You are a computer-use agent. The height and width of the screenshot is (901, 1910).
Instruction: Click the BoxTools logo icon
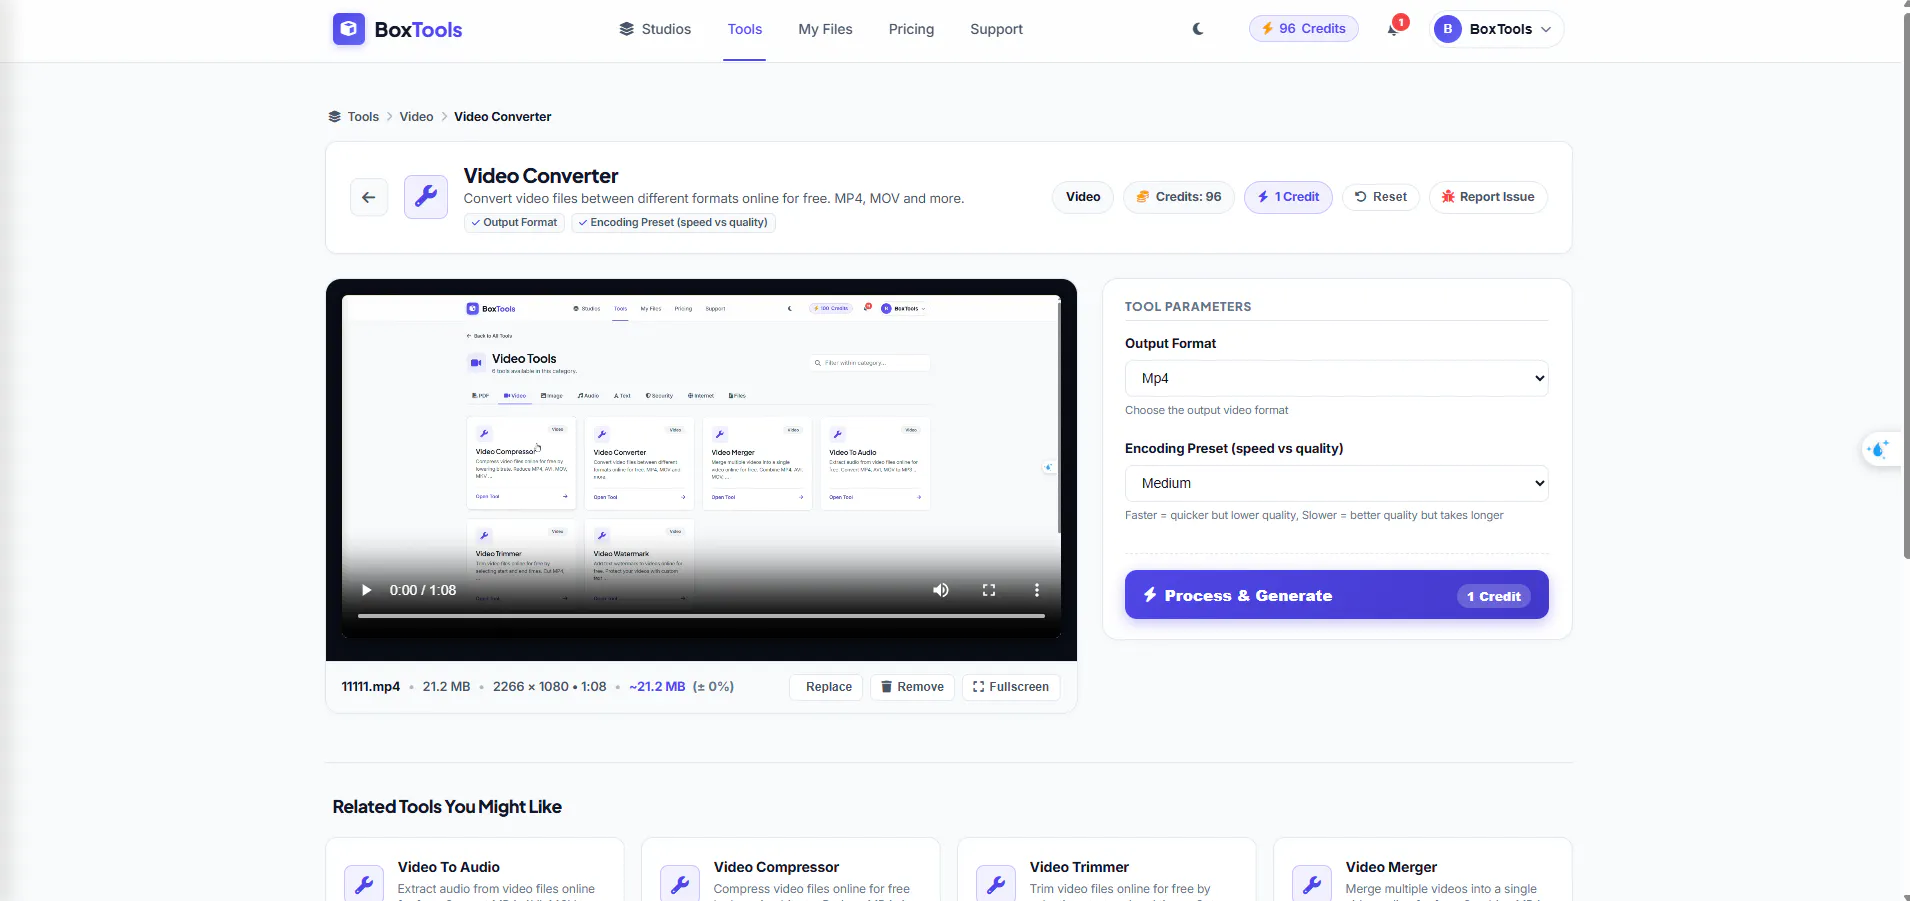coord(348,29)
